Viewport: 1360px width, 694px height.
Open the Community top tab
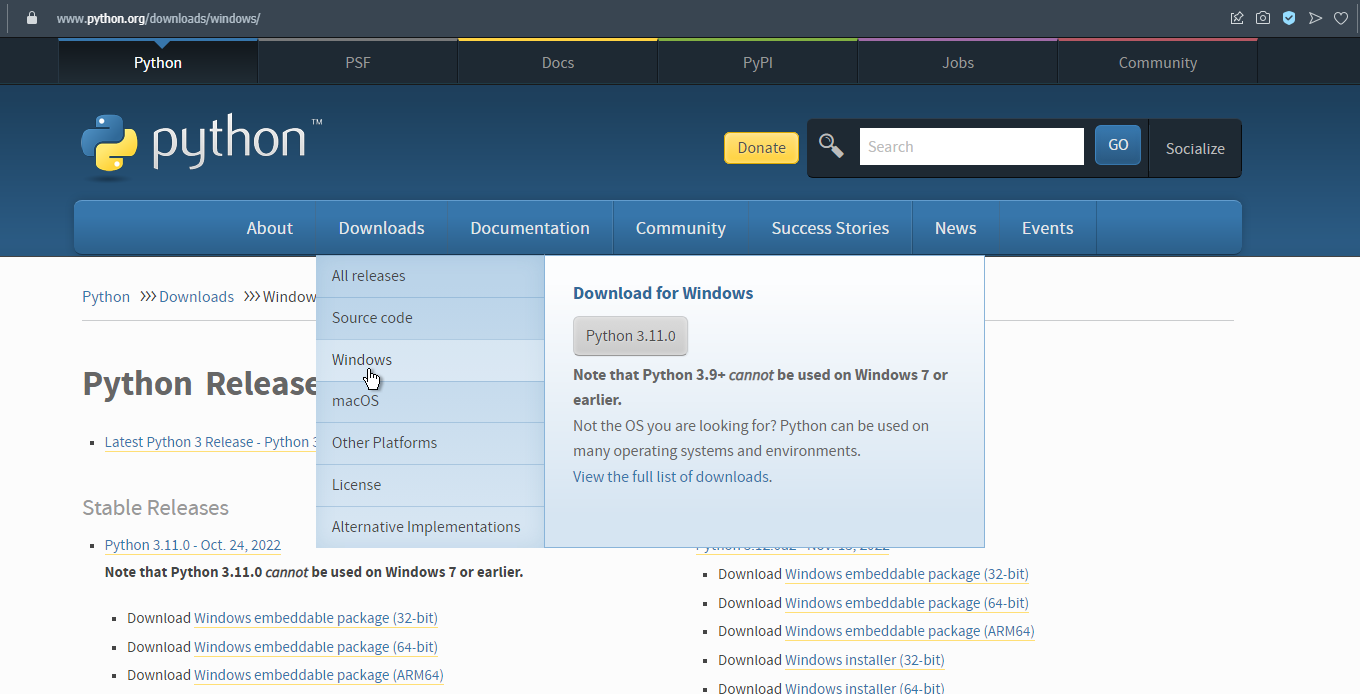pyautogui.click(x=1158, y=62)
